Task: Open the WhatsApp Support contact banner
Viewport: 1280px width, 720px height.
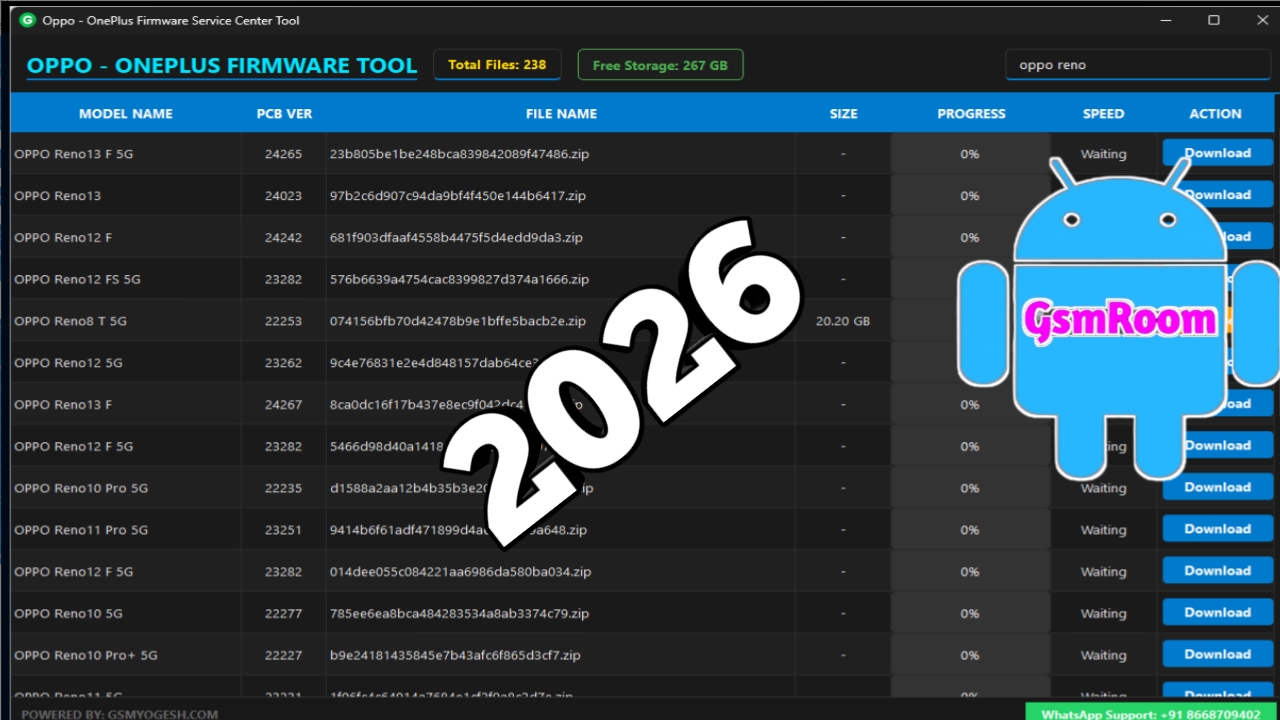Action: click(x=1150, y=712)
